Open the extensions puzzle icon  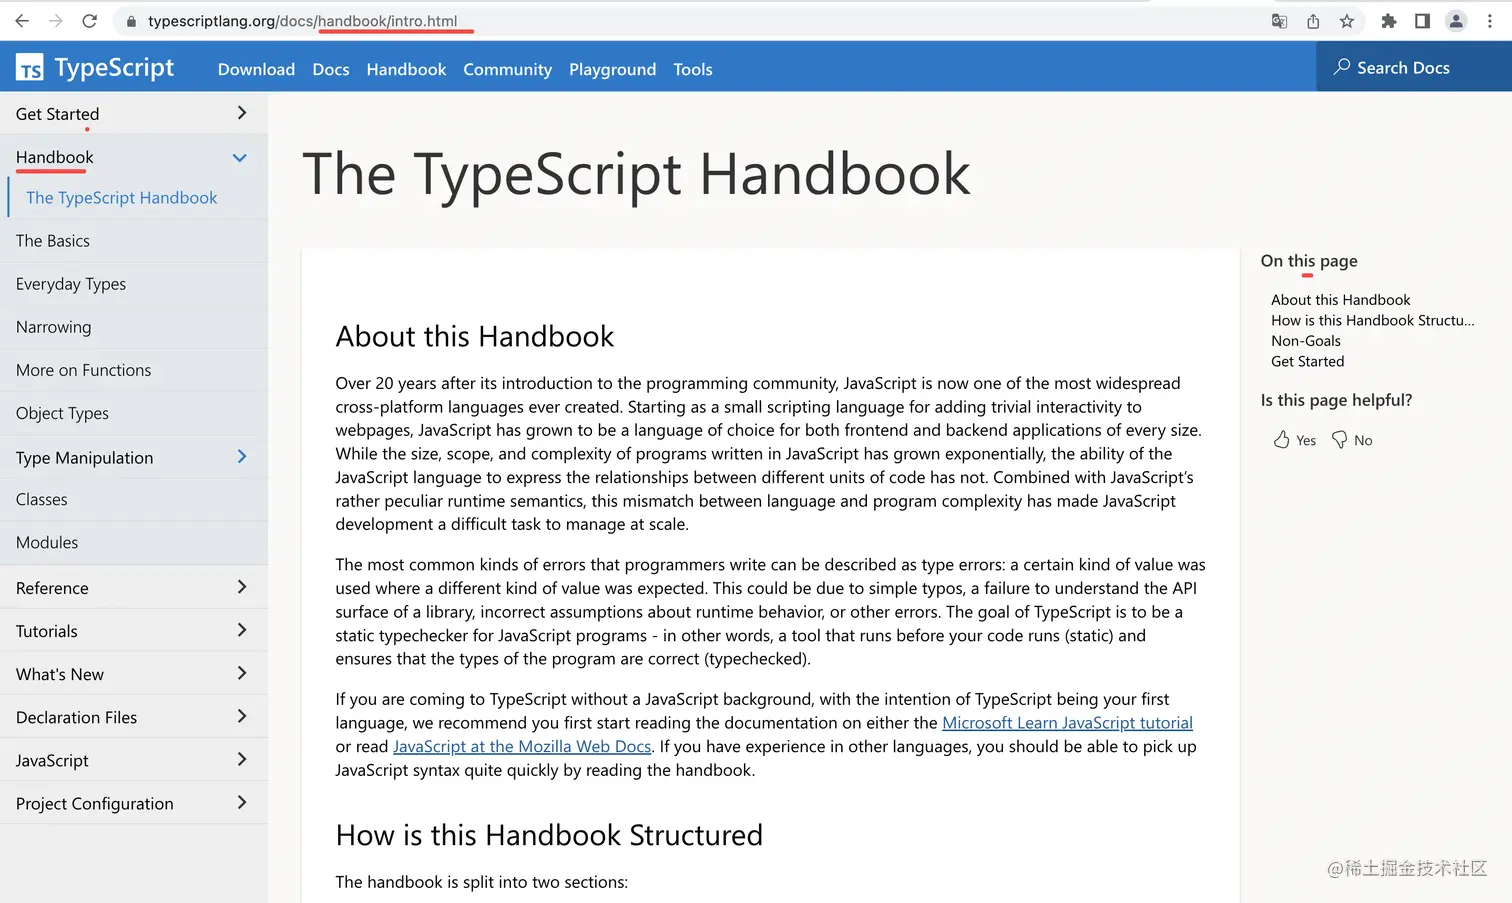pos(1388,21)
